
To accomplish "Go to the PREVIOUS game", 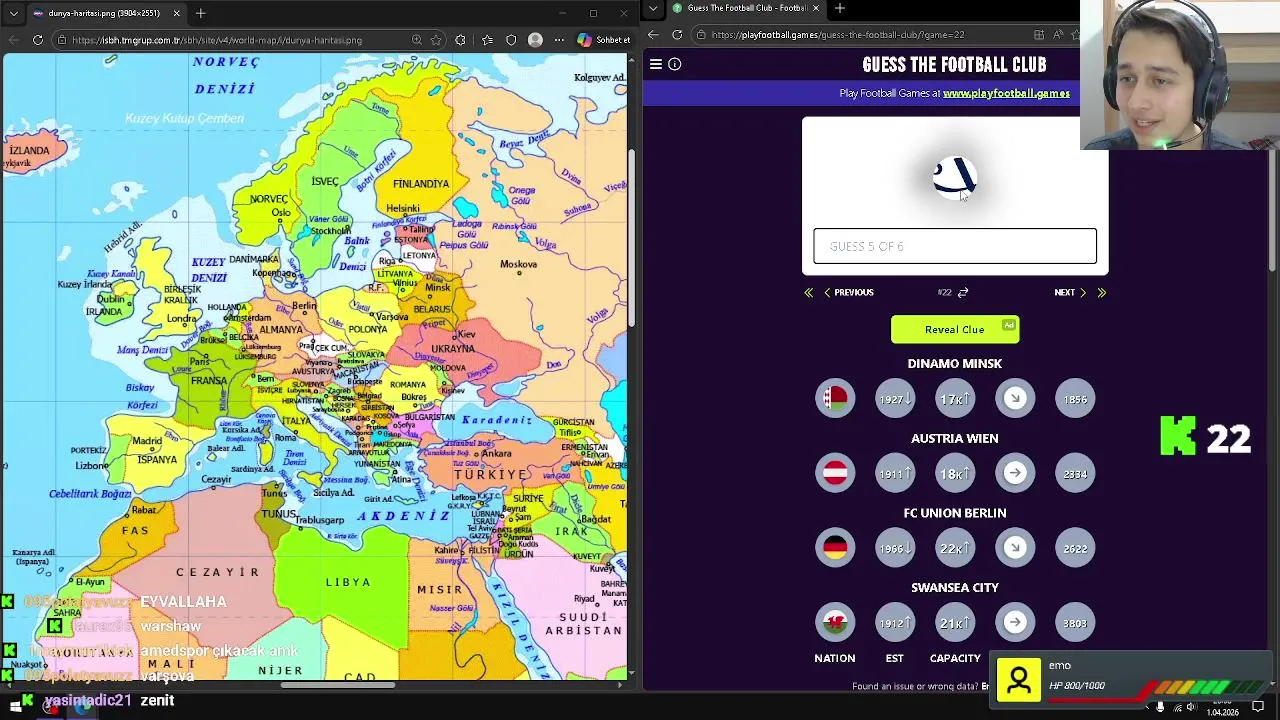I will 848,292.
